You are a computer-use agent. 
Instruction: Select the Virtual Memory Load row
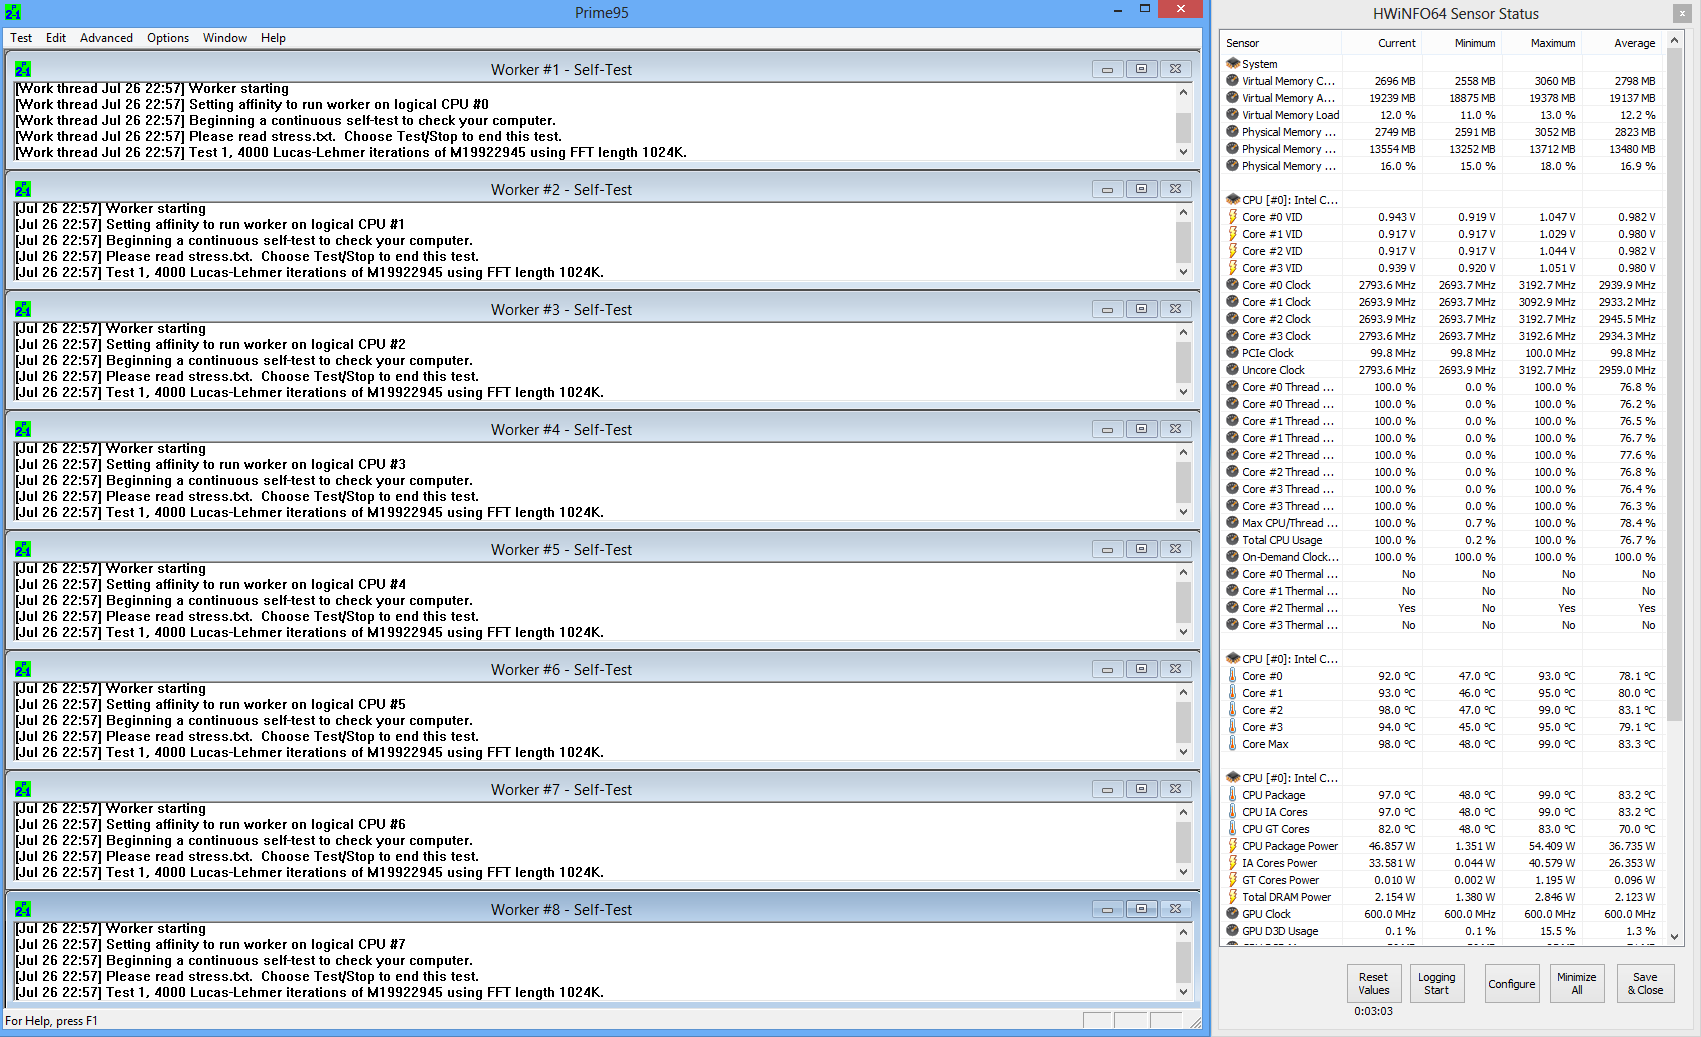pos(1441,115)
